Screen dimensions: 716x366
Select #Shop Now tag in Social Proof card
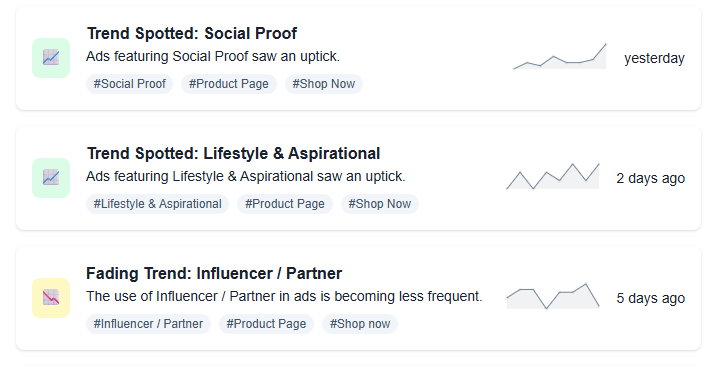click(324, 84)
